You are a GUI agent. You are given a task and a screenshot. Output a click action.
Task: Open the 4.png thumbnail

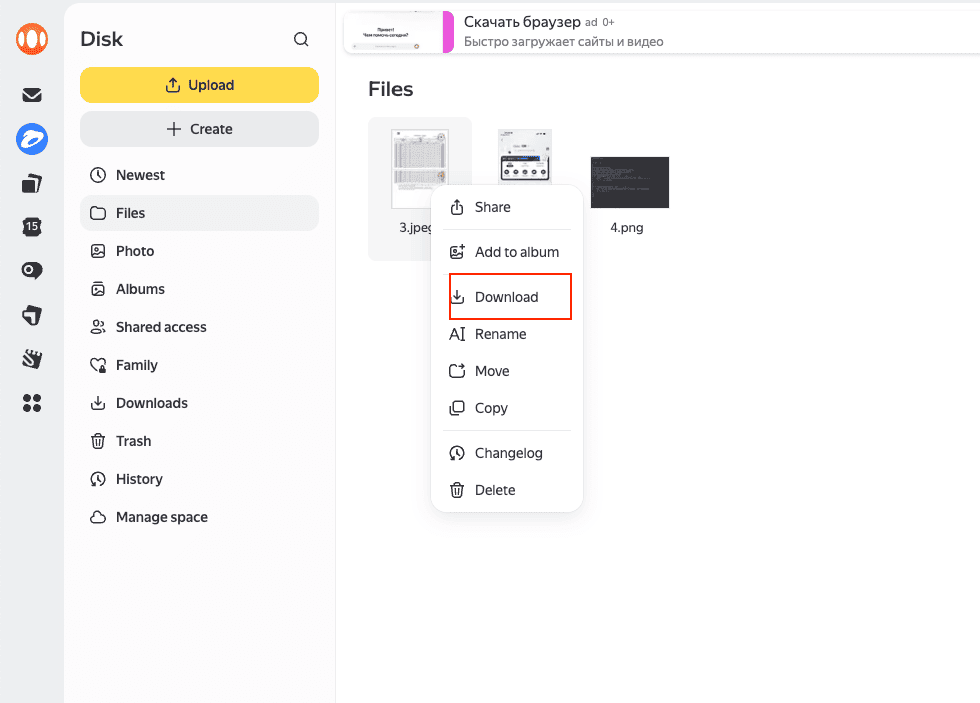pyautogui.click(x=629, y=182)
